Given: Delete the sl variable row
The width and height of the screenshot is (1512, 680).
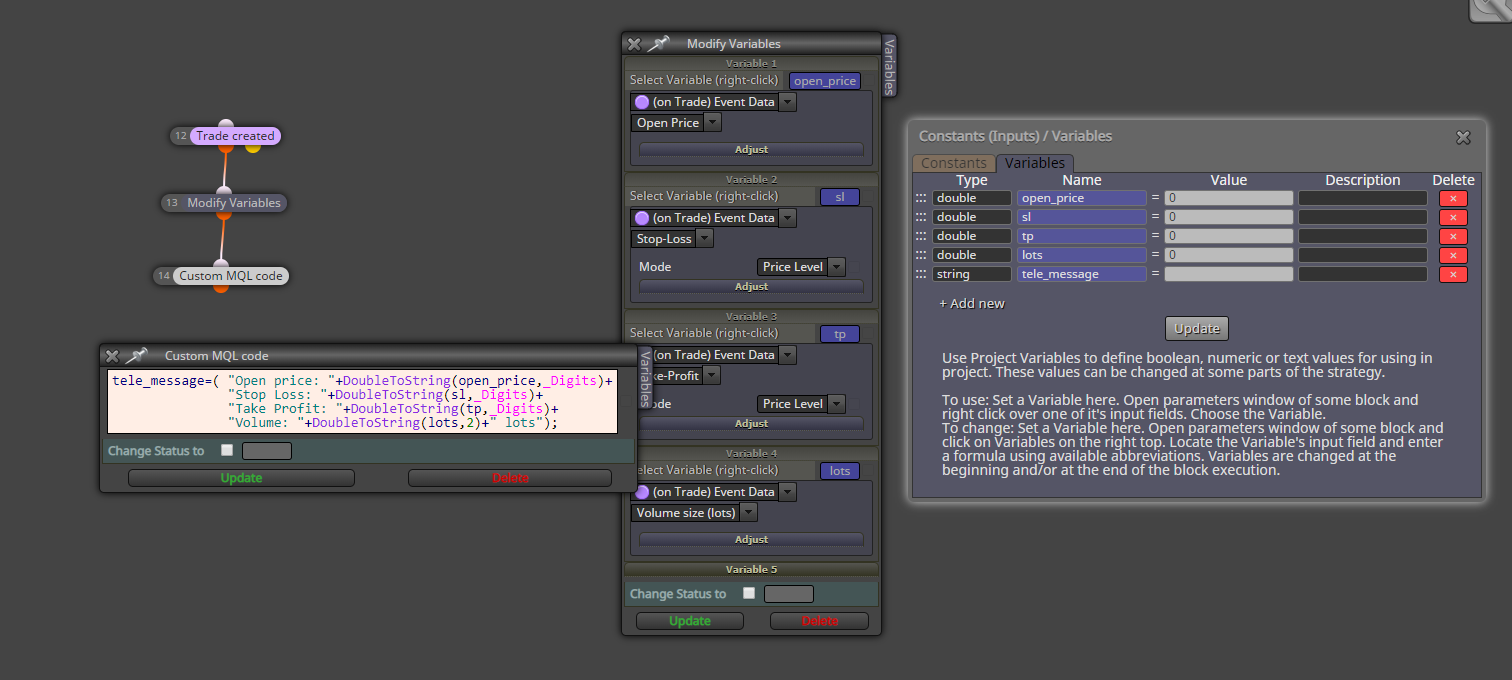Looking at the screenshot, I should 1453,217.
